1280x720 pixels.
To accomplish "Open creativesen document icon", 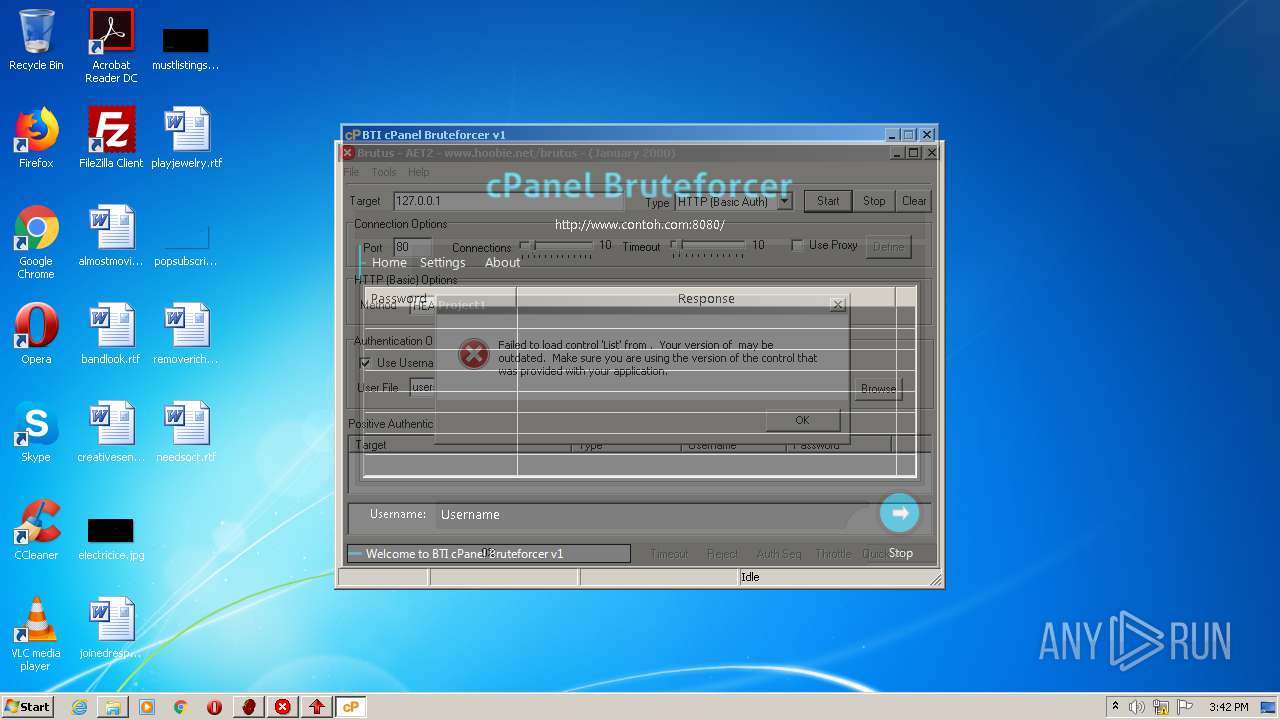I will point(111,432).
